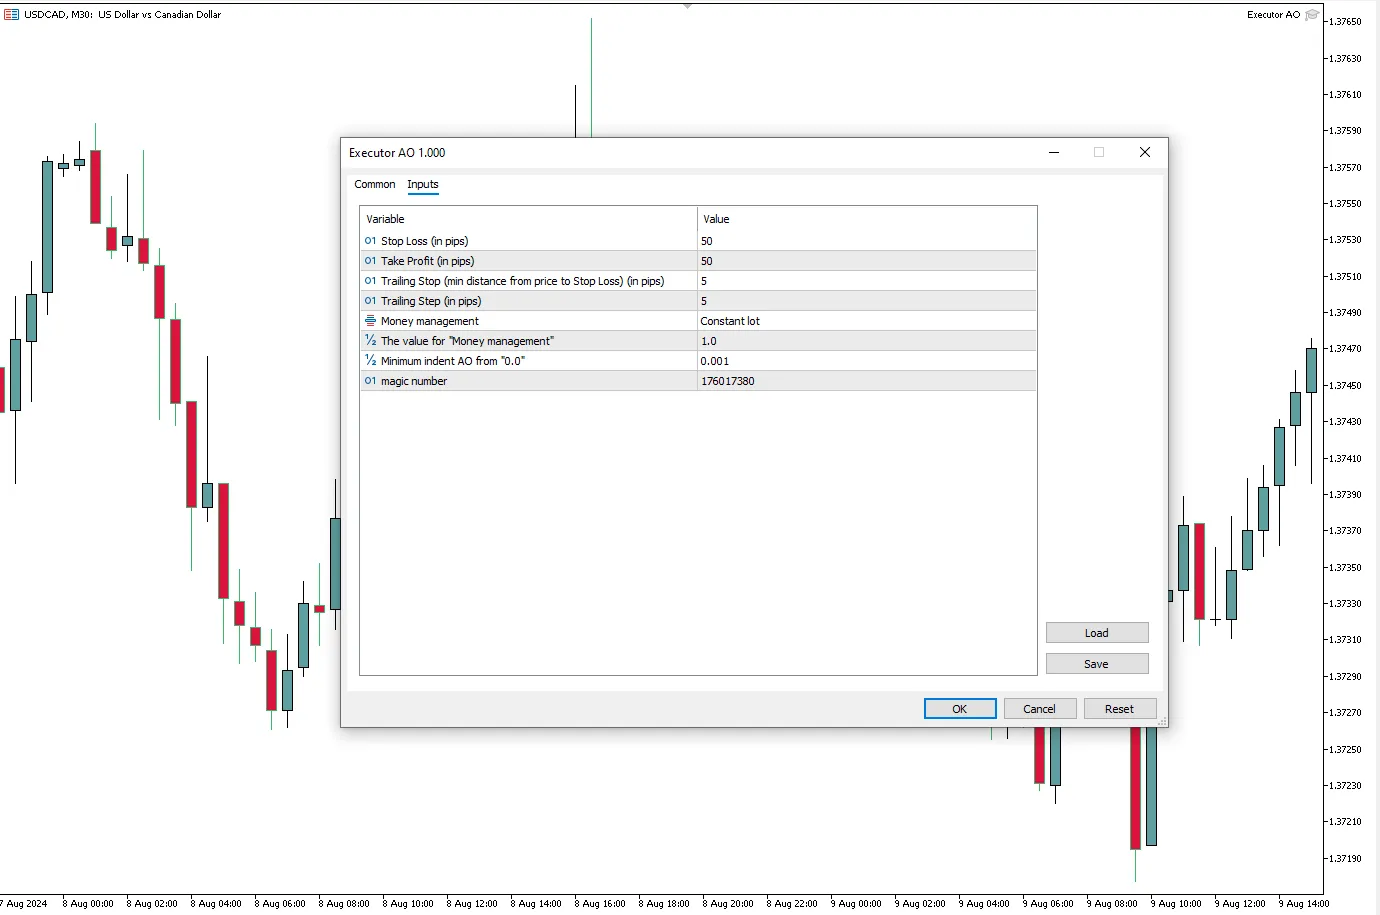Click the 1.37470 price scale label
1380x915 pixels.
coord(1345,349)
